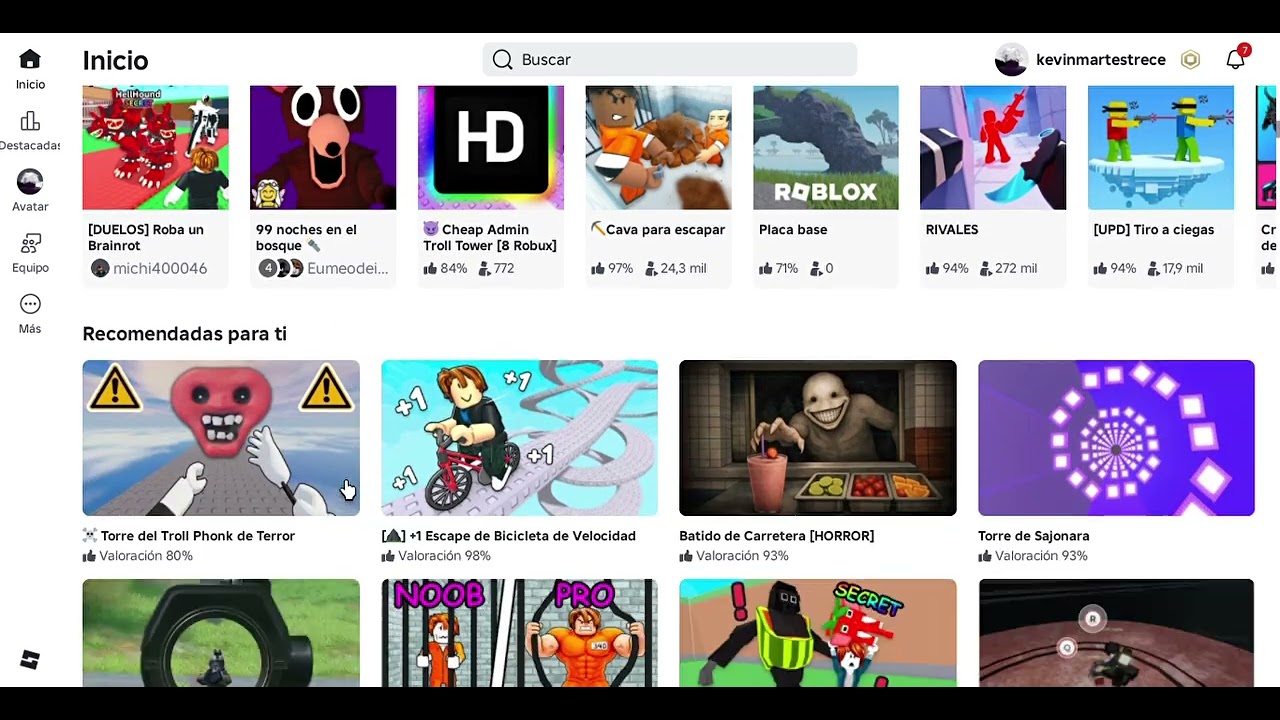
Task: Open +1 Escape de Bicicleta thumbnail
Action: pyautogui.click(x=520, y=438)
